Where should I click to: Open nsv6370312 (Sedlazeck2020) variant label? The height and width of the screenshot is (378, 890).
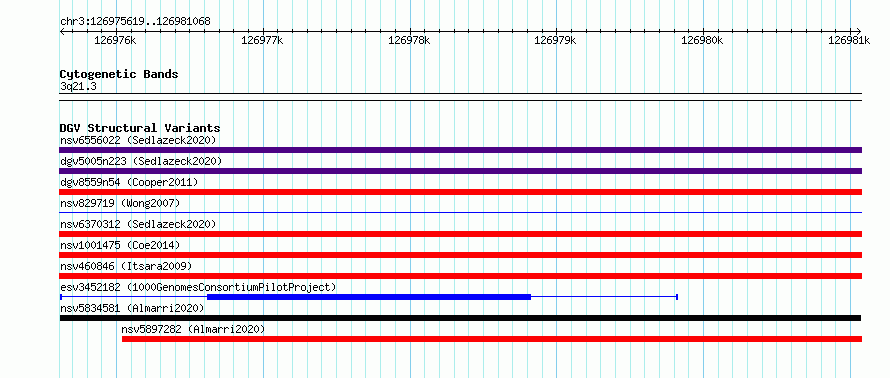[138, 224]
